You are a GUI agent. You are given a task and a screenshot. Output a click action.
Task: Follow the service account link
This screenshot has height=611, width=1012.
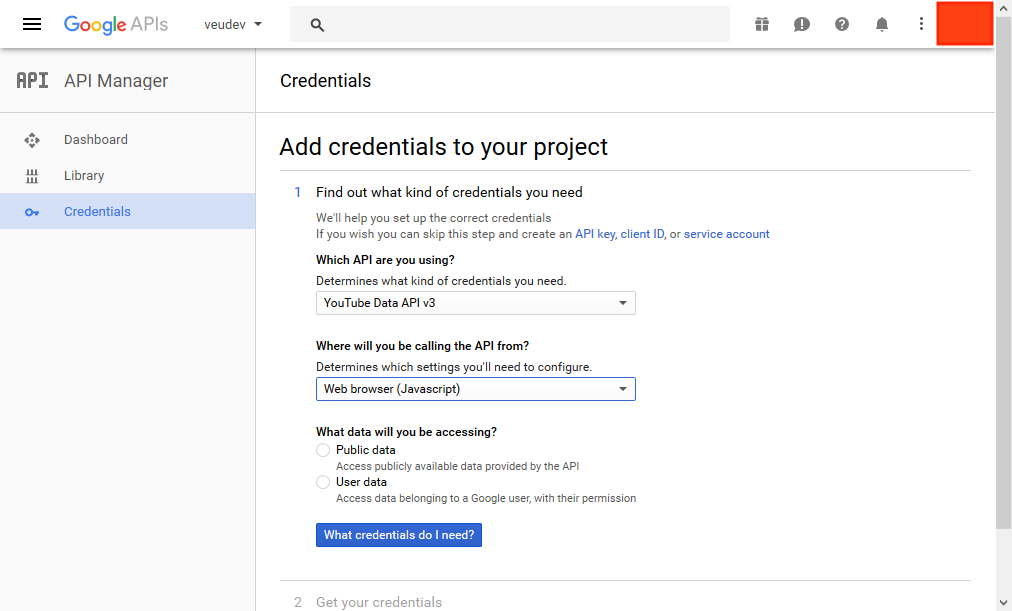click(726, 234)
